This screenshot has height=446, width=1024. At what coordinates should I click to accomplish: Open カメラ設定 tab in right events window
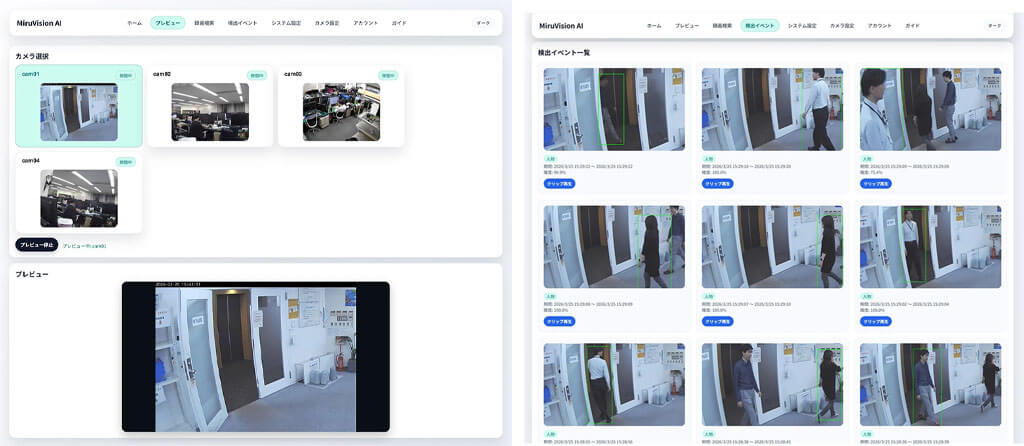point(842,25)
